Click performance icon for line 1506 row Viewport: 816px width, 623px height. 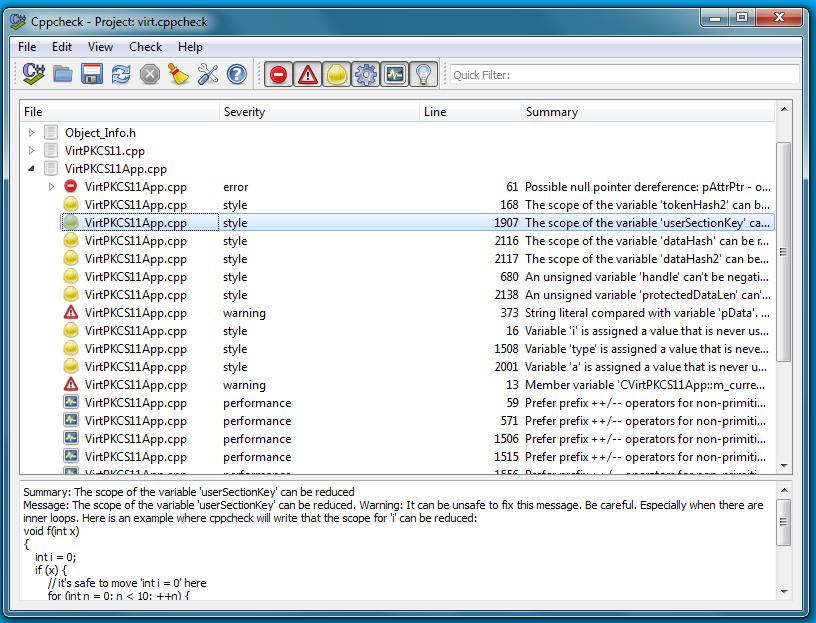[71, 439]
